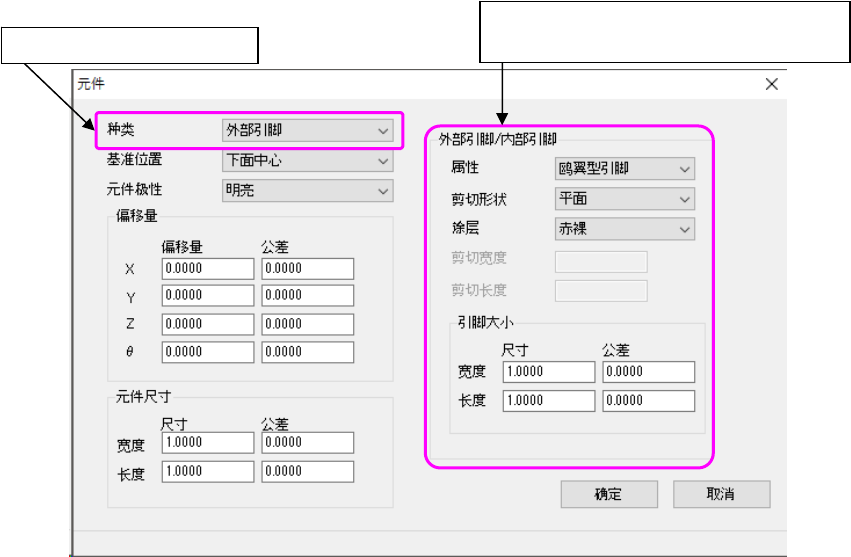Click the Z 偏移量 input field
The width and height of the screenshot is (851, 557).
(208, 324)
